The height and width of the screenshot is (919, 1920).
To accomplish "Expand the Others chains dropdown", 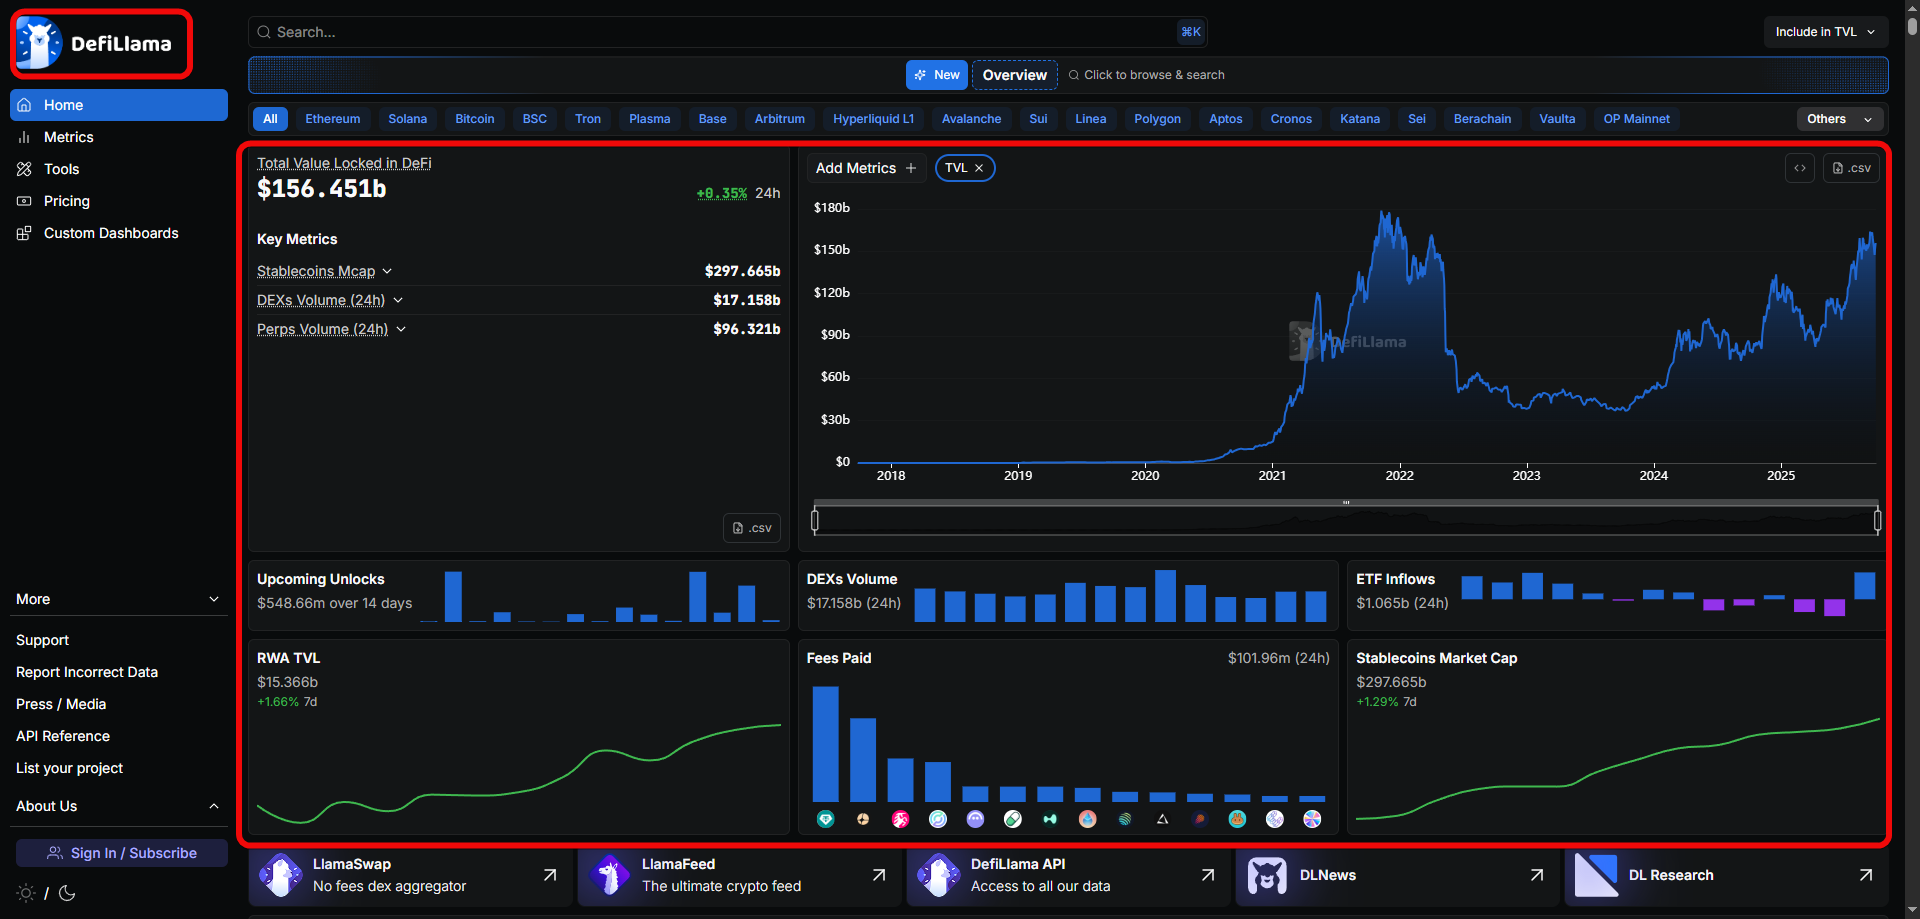I will click(1839, 119).
